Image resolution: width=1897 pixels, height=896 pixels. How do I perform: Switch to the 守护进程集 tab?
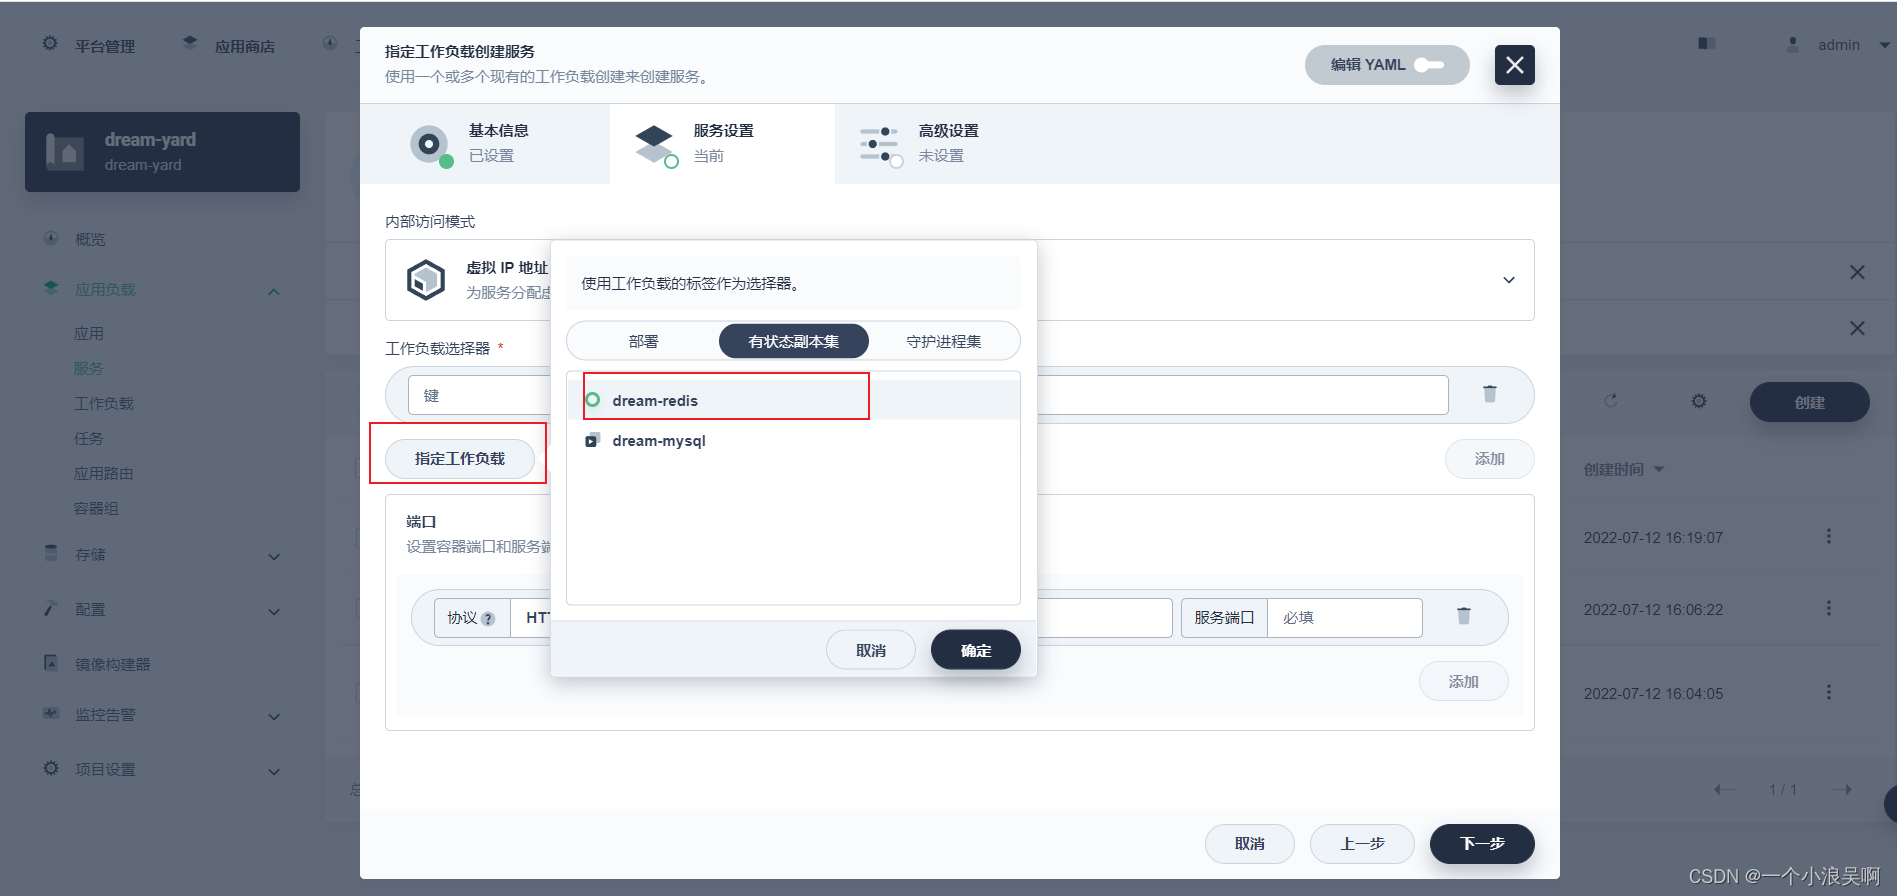[944, 341]
